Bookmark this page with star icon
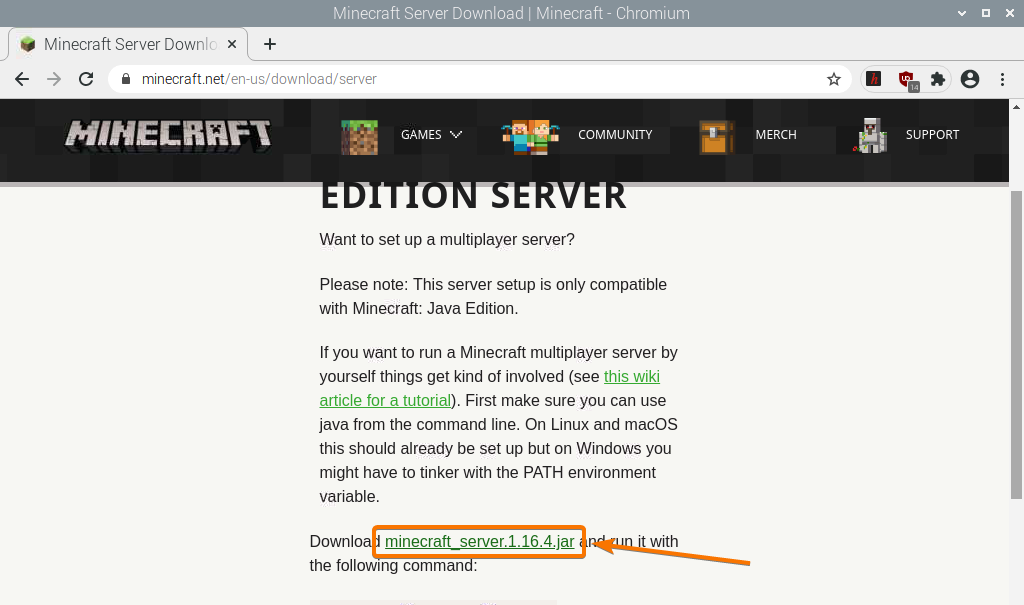 [833, 79]
